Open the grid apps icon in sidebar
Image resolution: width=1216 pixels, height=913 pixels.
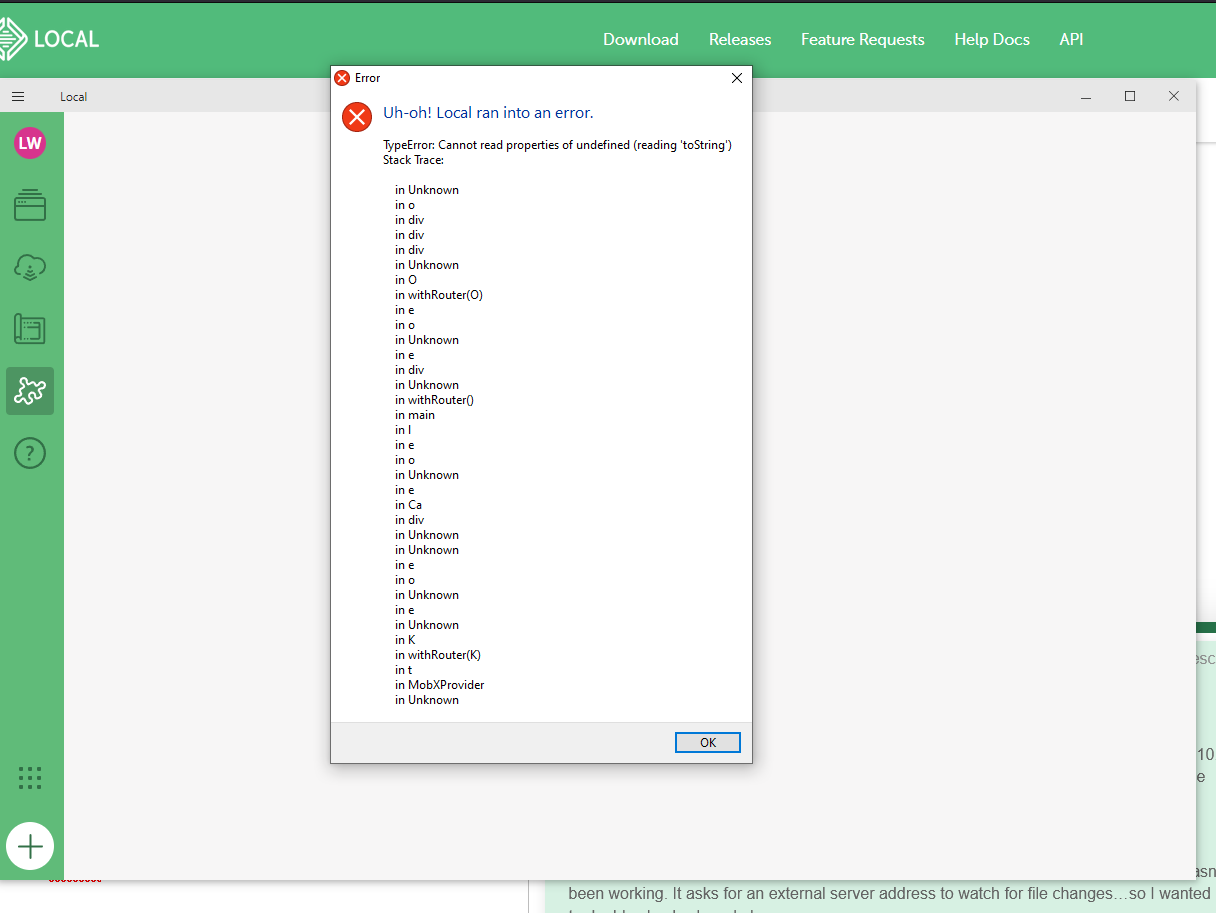30,778
